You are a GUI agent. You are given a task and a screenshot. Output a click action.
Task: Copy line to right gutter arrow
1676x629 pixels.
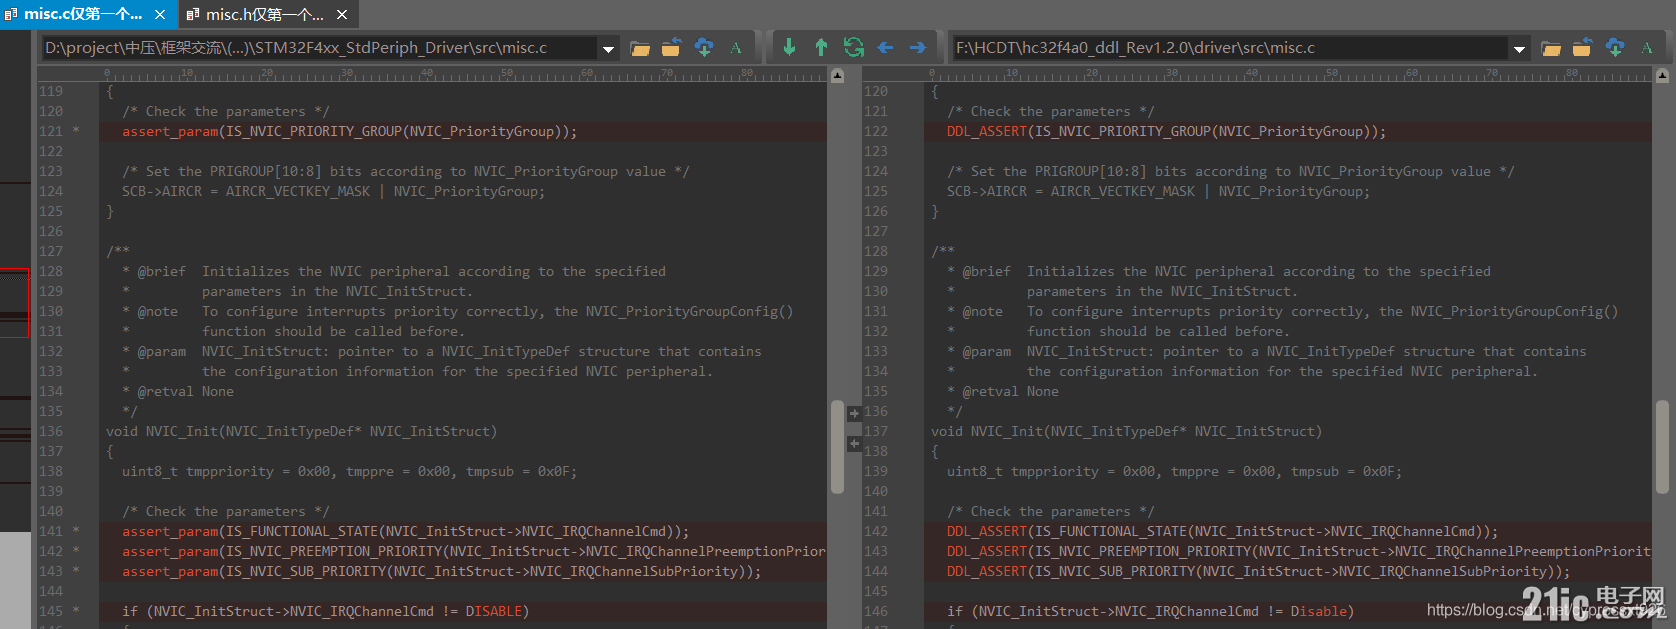(854, 413)
